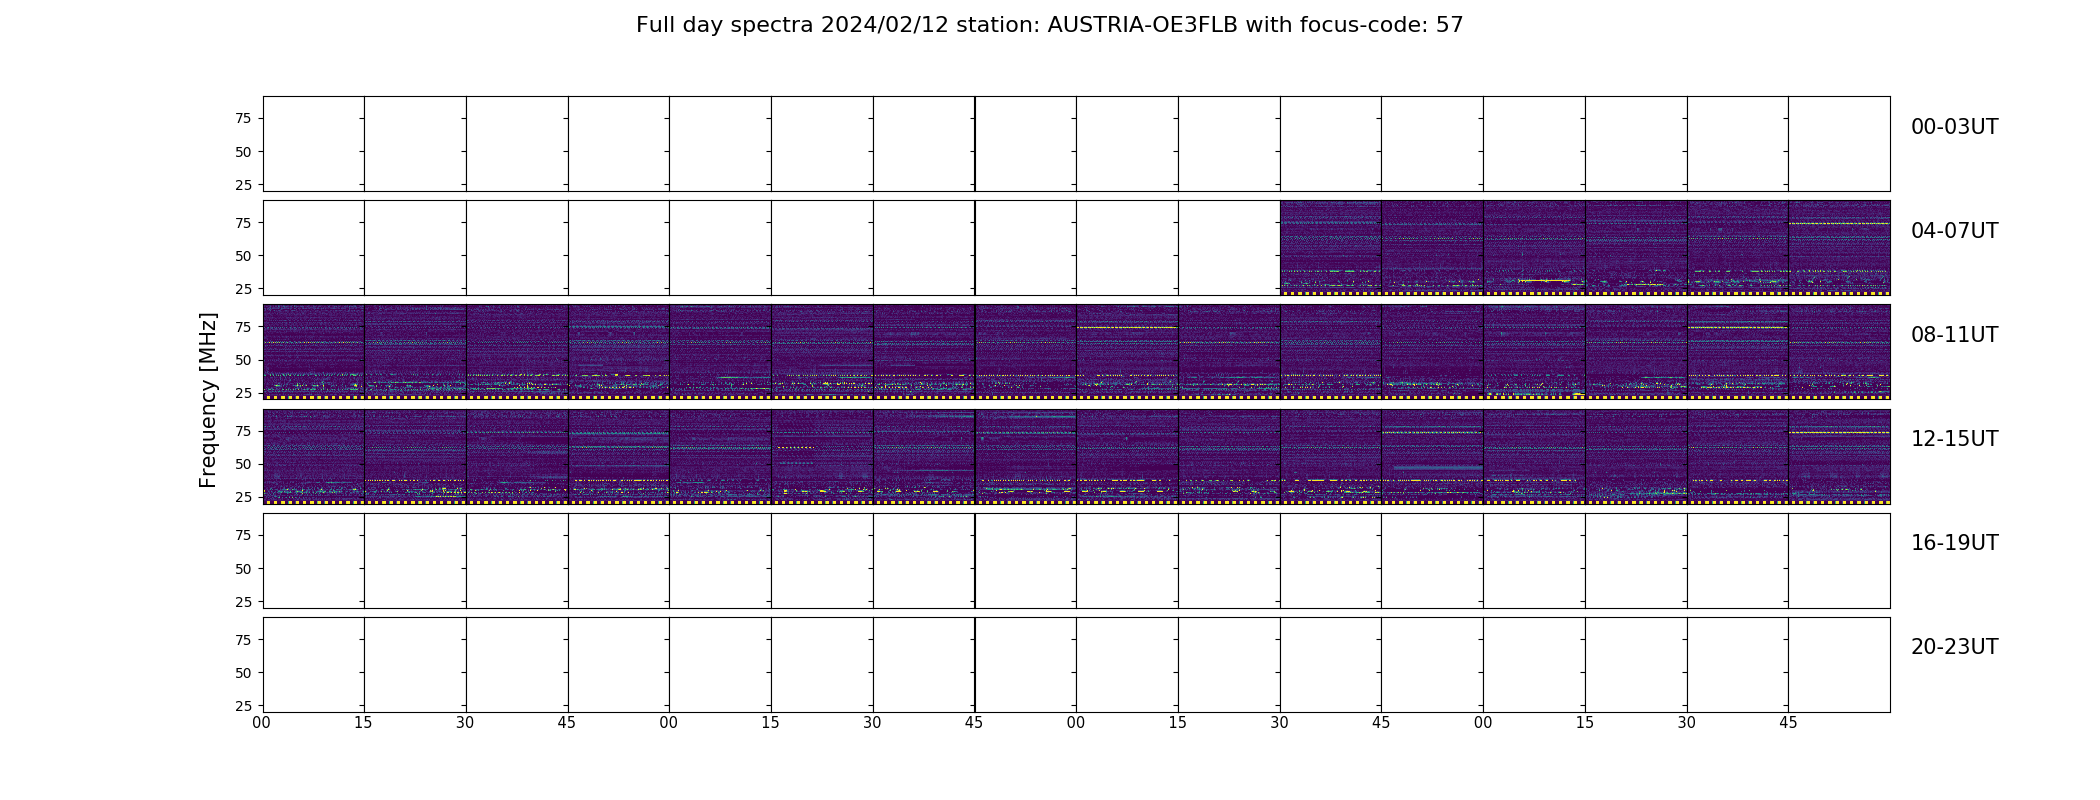Click the bright yellow line at 75 MHz in last 12-15UT tile
The height and width of the screenshot is (800, 2100).
pyautogui.click(x=1839, y=432)
